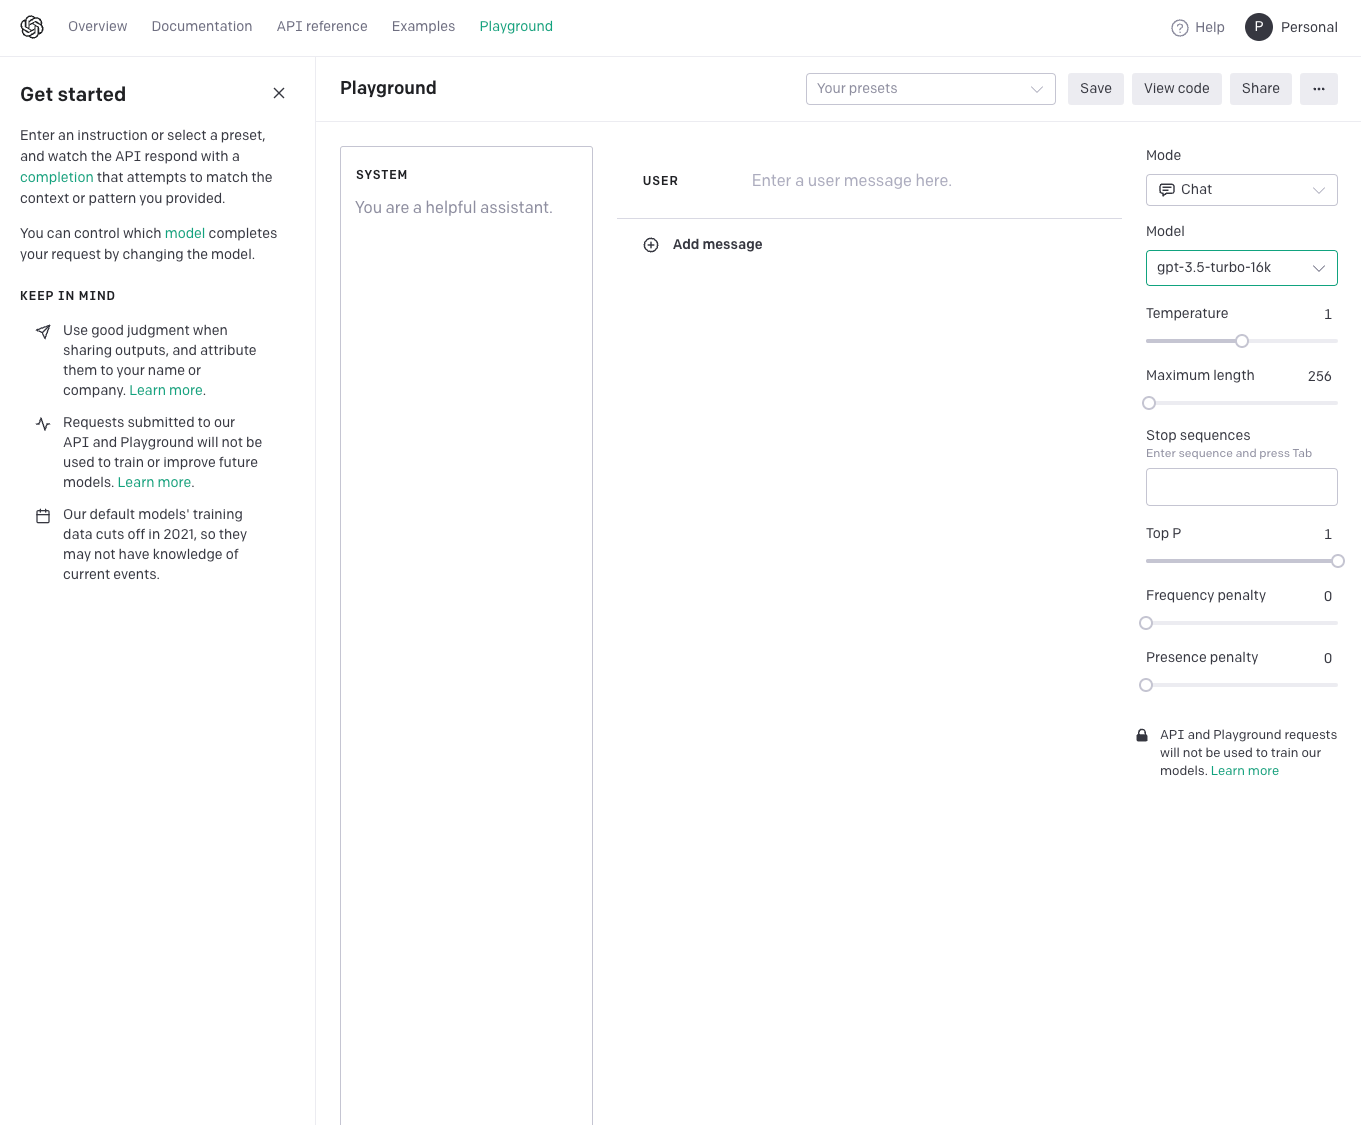The image size is (1361, 1125).
Task: Go to the Overview tab
Action: [98, 27]
